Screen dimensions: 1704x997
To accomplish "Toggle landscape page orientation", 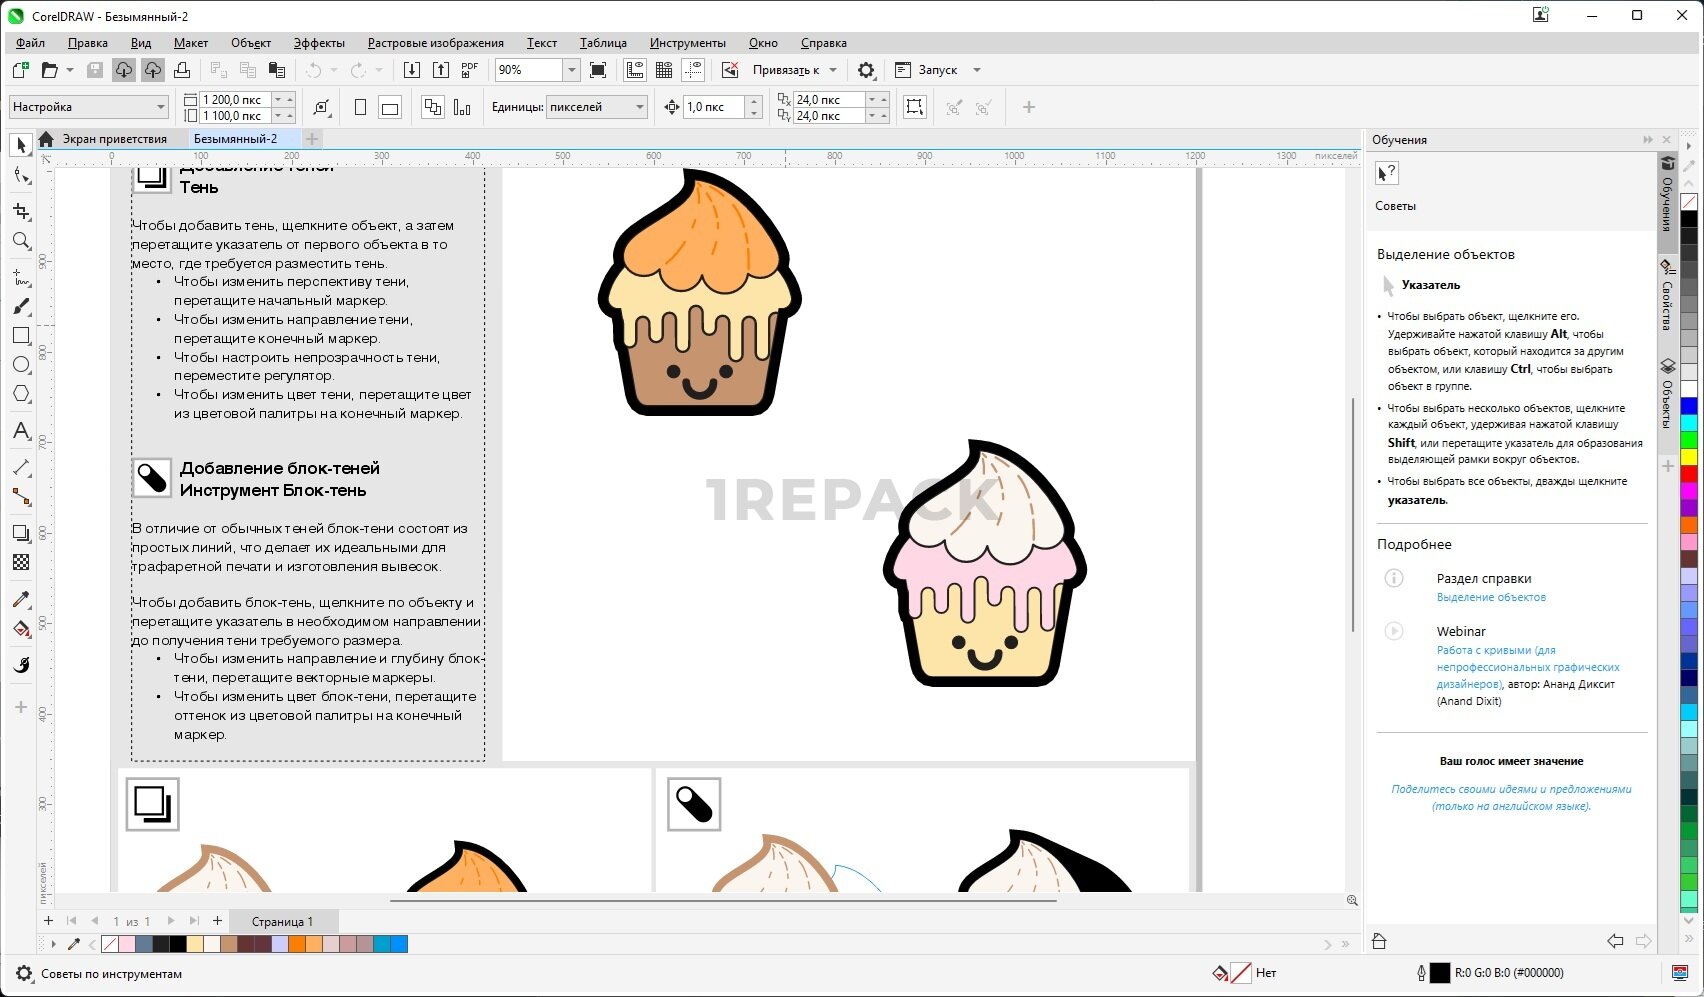I will [x=390, y=108].
